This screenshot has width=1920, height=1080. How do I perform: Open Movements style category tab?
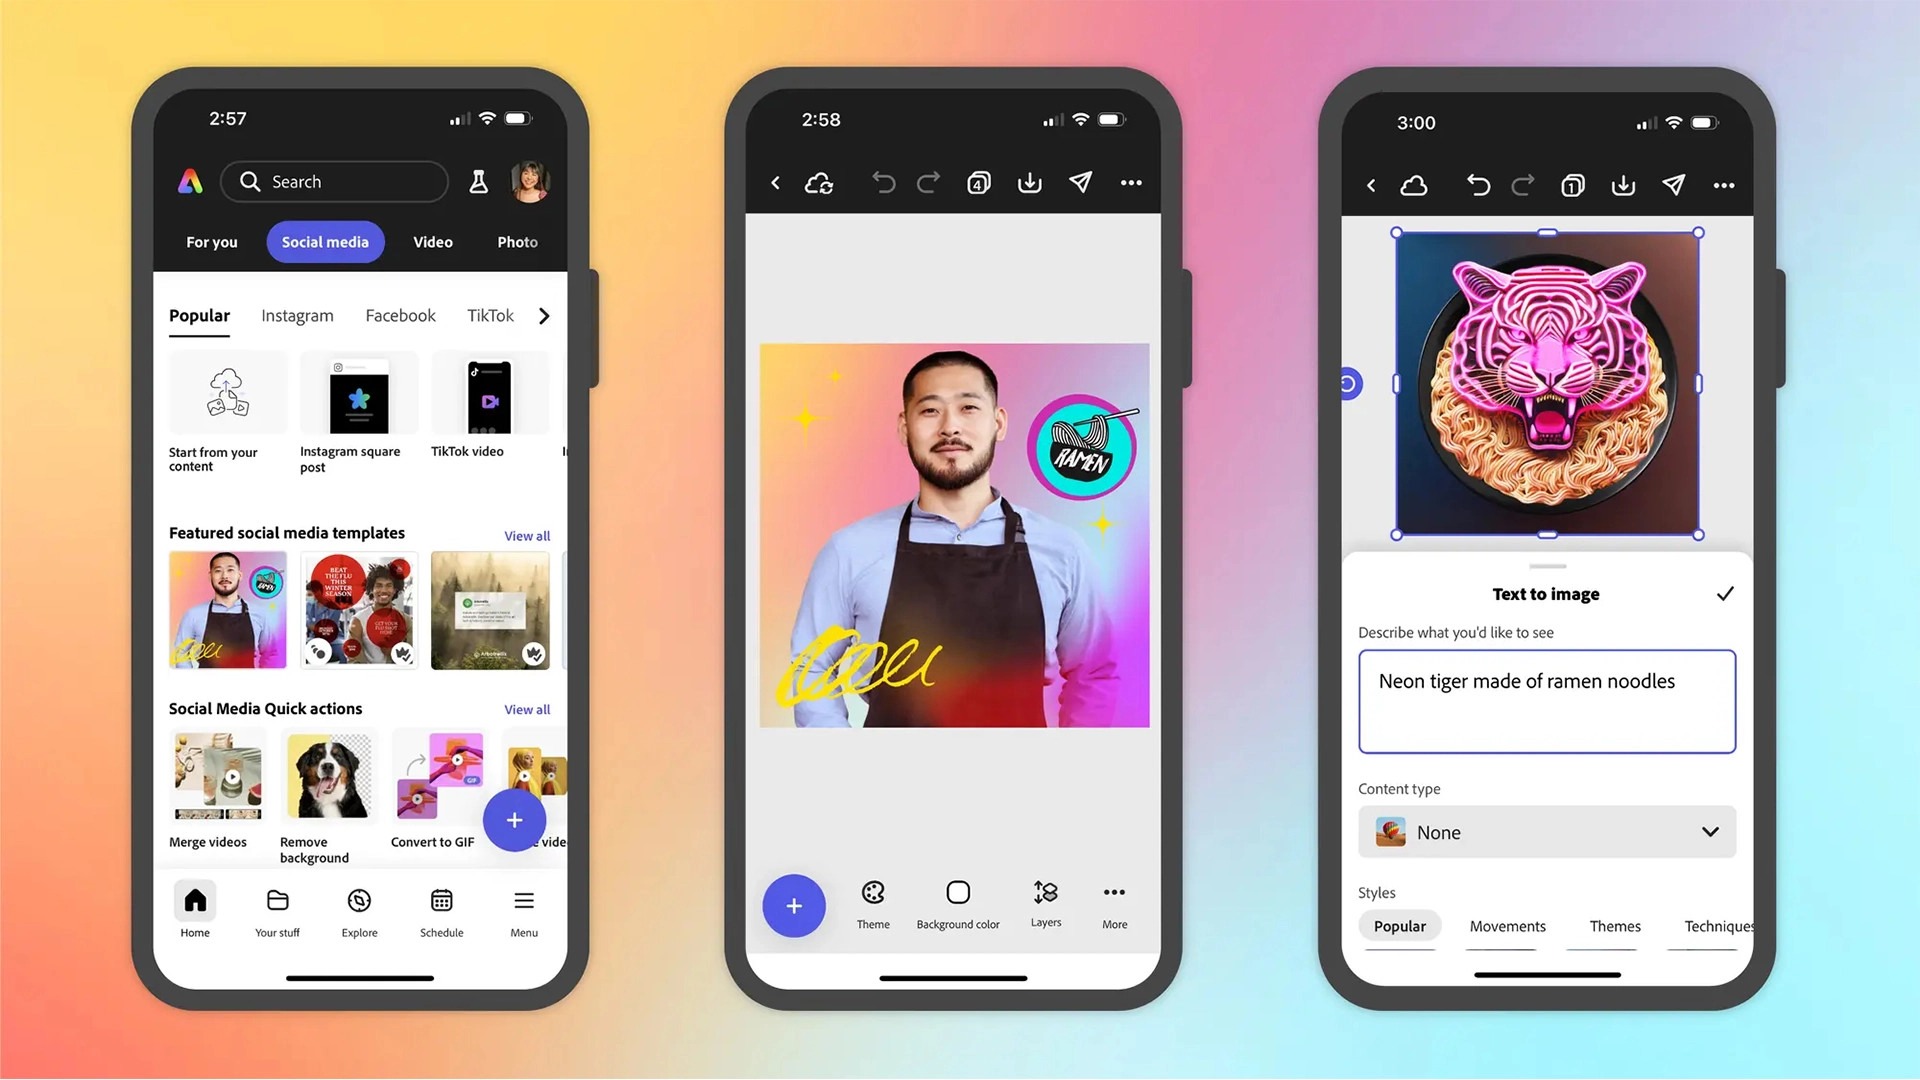pyautogui.click(x=1507, y=926)
